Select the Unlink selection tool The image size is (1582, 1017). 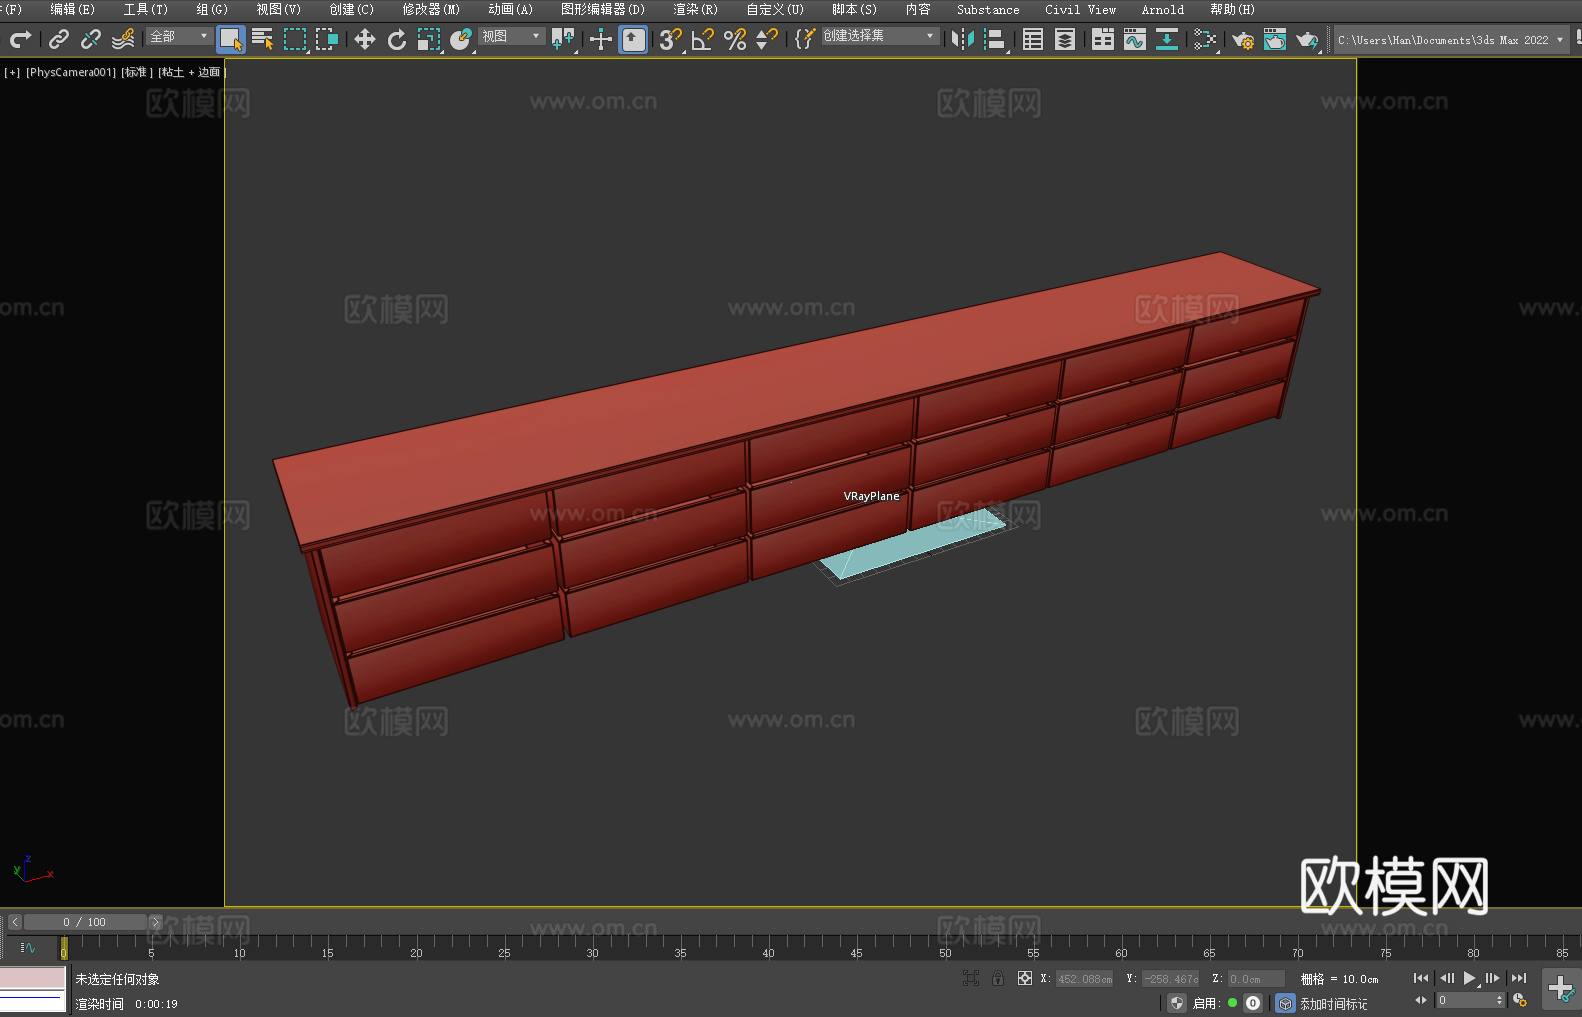[91, 39]
